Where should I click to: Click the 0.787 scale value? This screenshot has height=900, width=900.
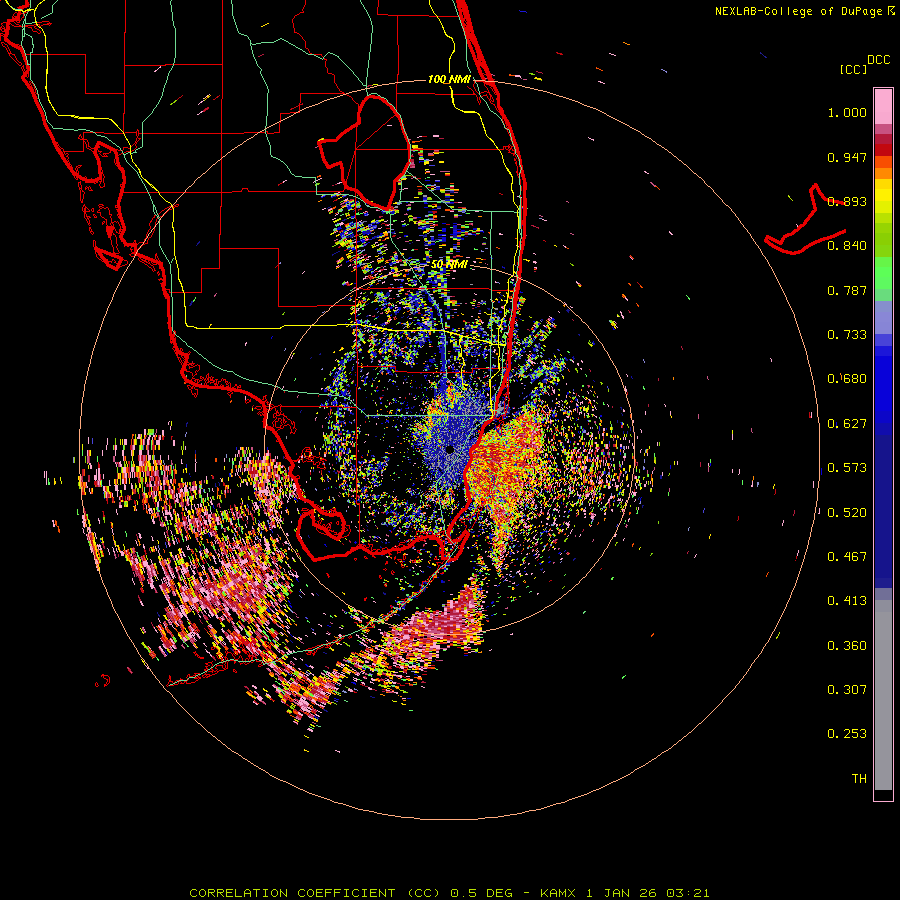pyautogui.click(x=847, y=290)
